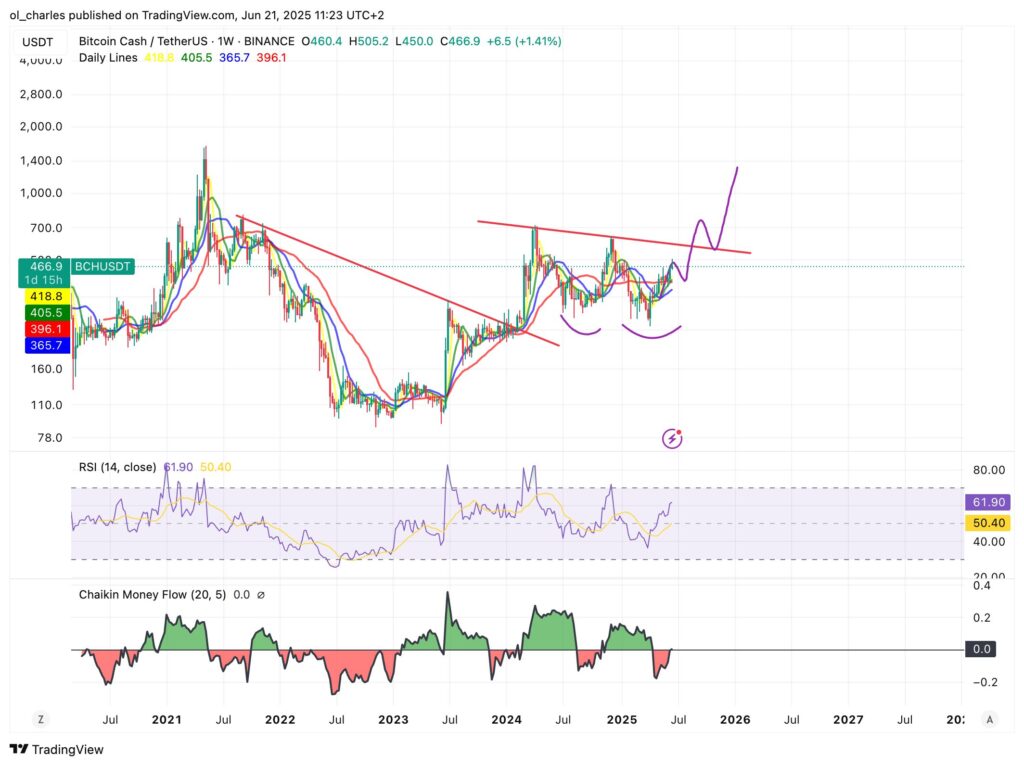Click the Z icon in the bottom-left corner
The height and width of the screenshot is (766, 1024).
click(x=40, y=719)
